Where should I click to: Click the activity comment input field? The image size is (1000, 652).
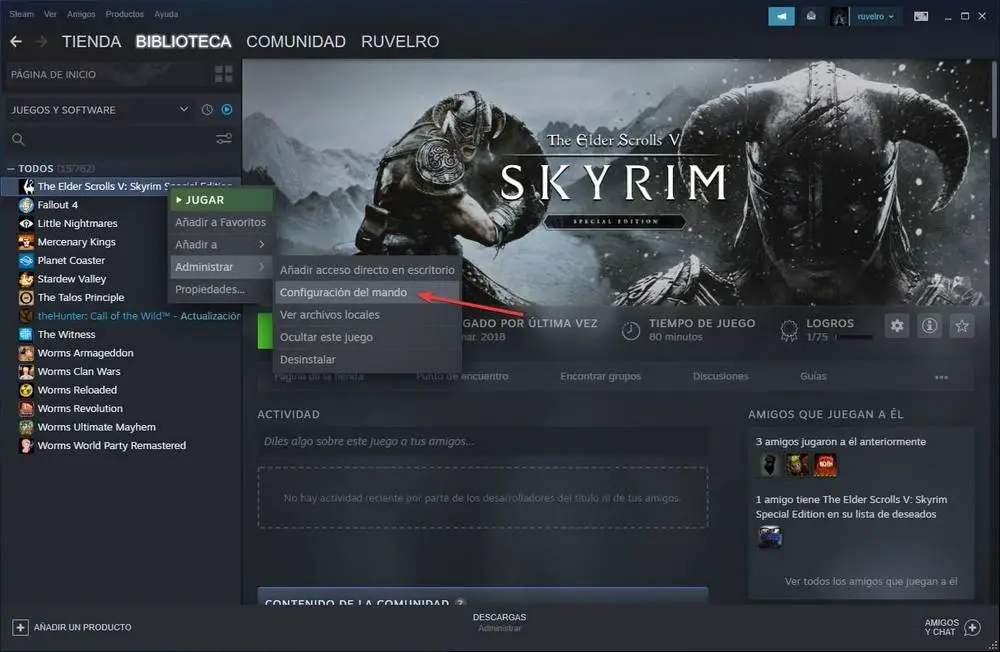[x=483, y=441]
